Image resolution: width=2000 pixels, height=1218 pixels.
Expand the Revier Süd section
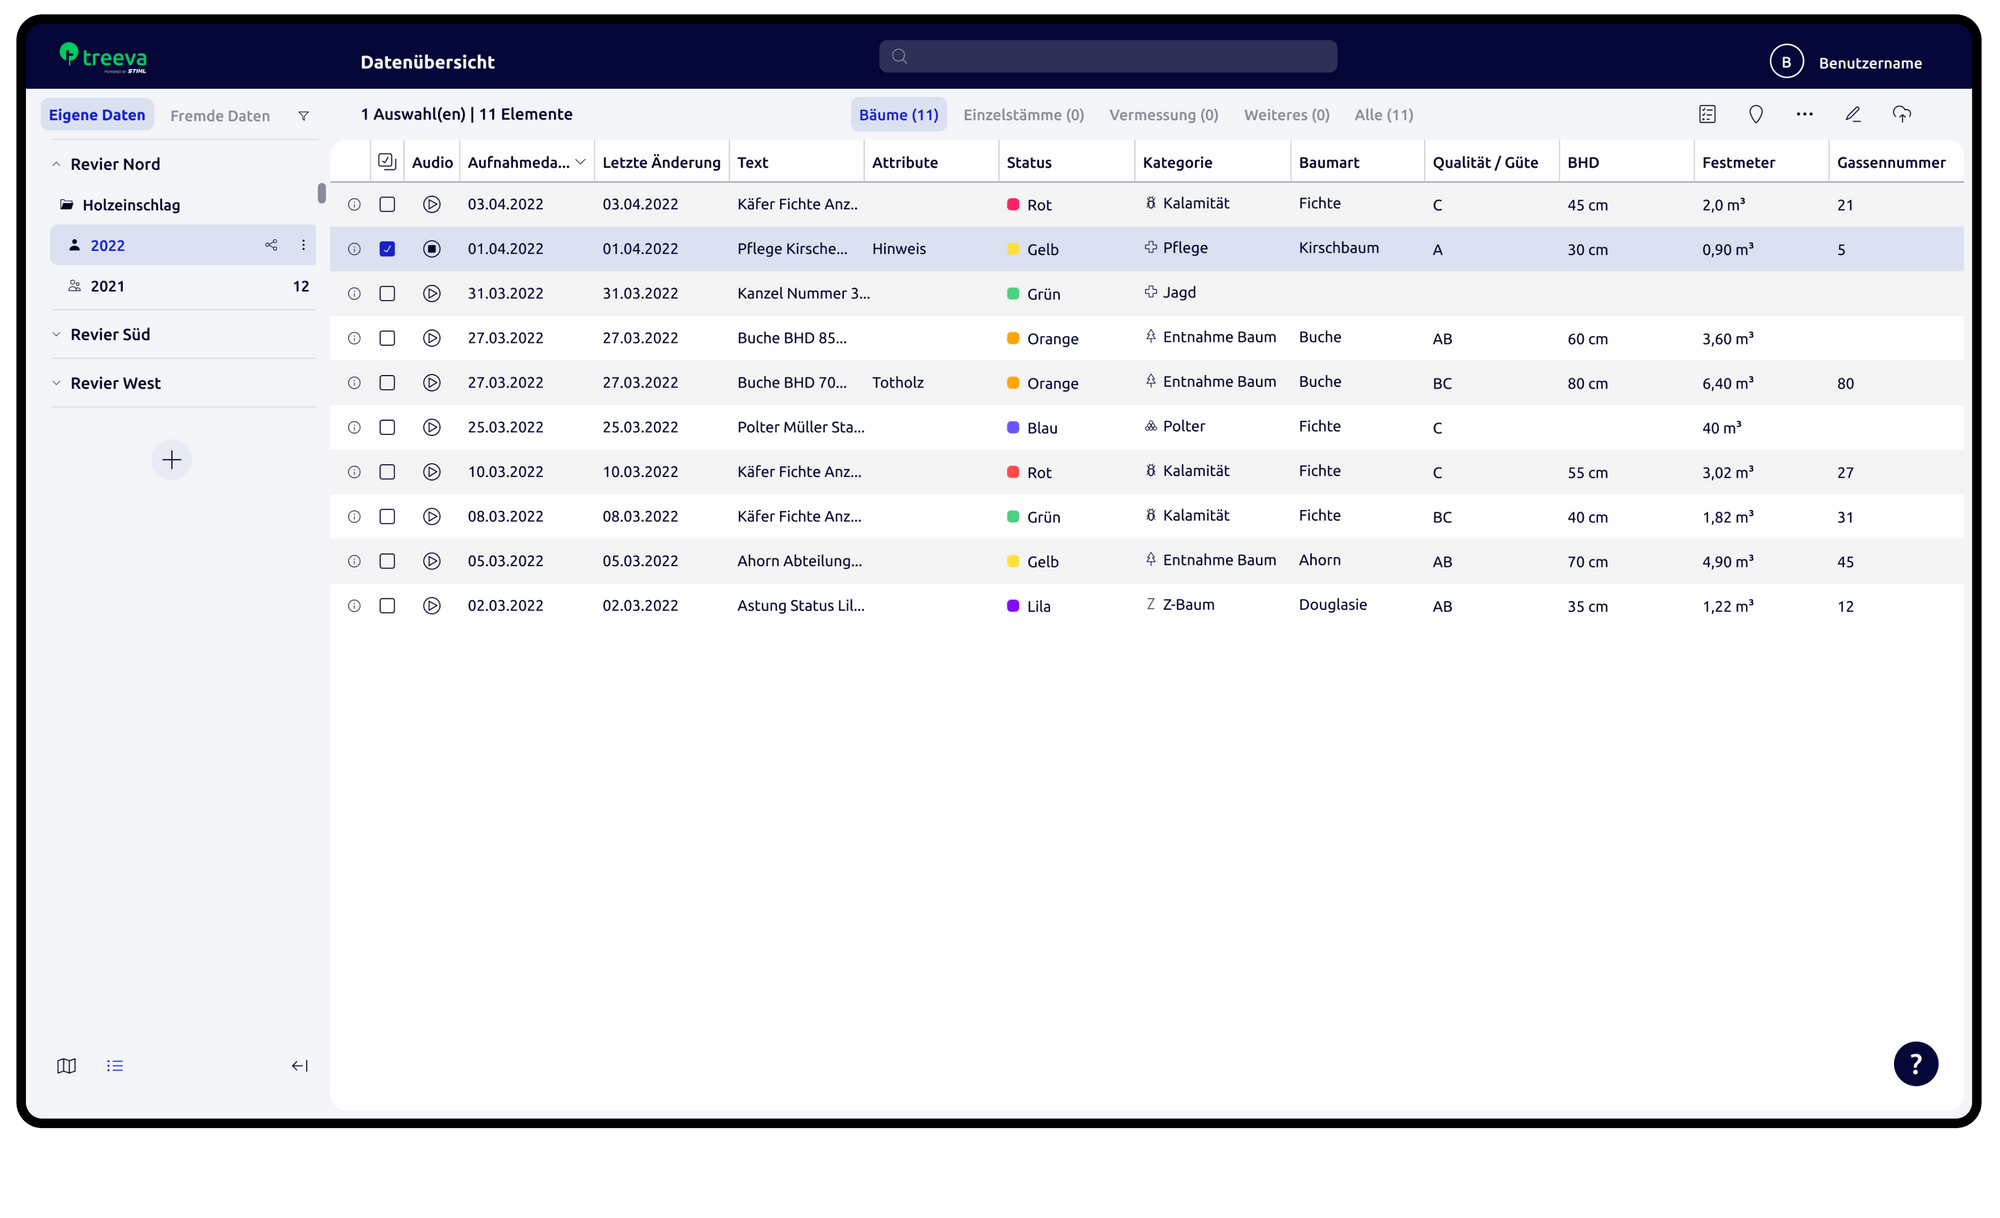tap(57, 334)
